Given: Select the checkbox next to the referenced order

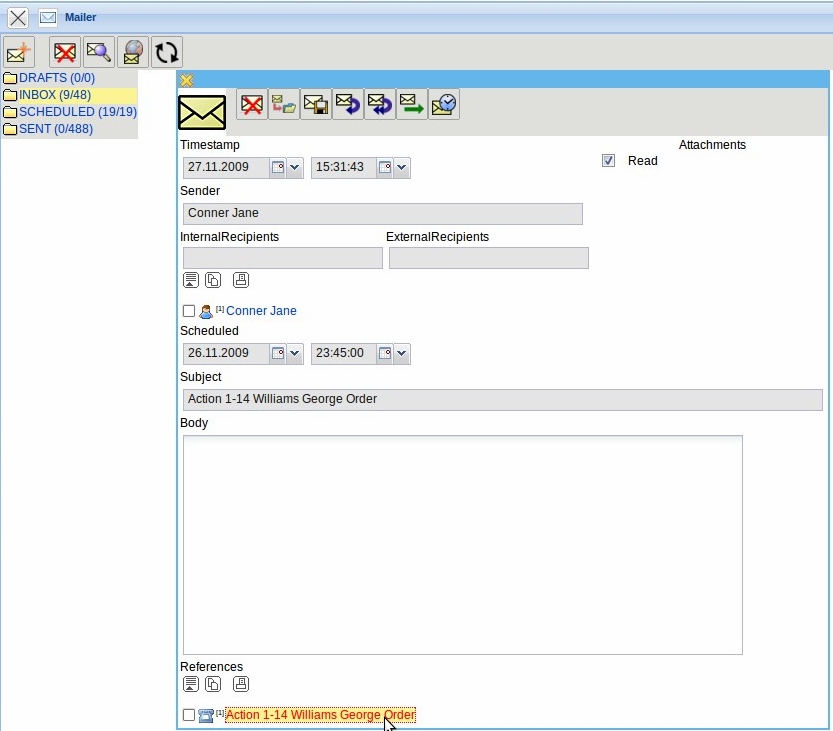Looking at the screenshot, I should [188, 715].
